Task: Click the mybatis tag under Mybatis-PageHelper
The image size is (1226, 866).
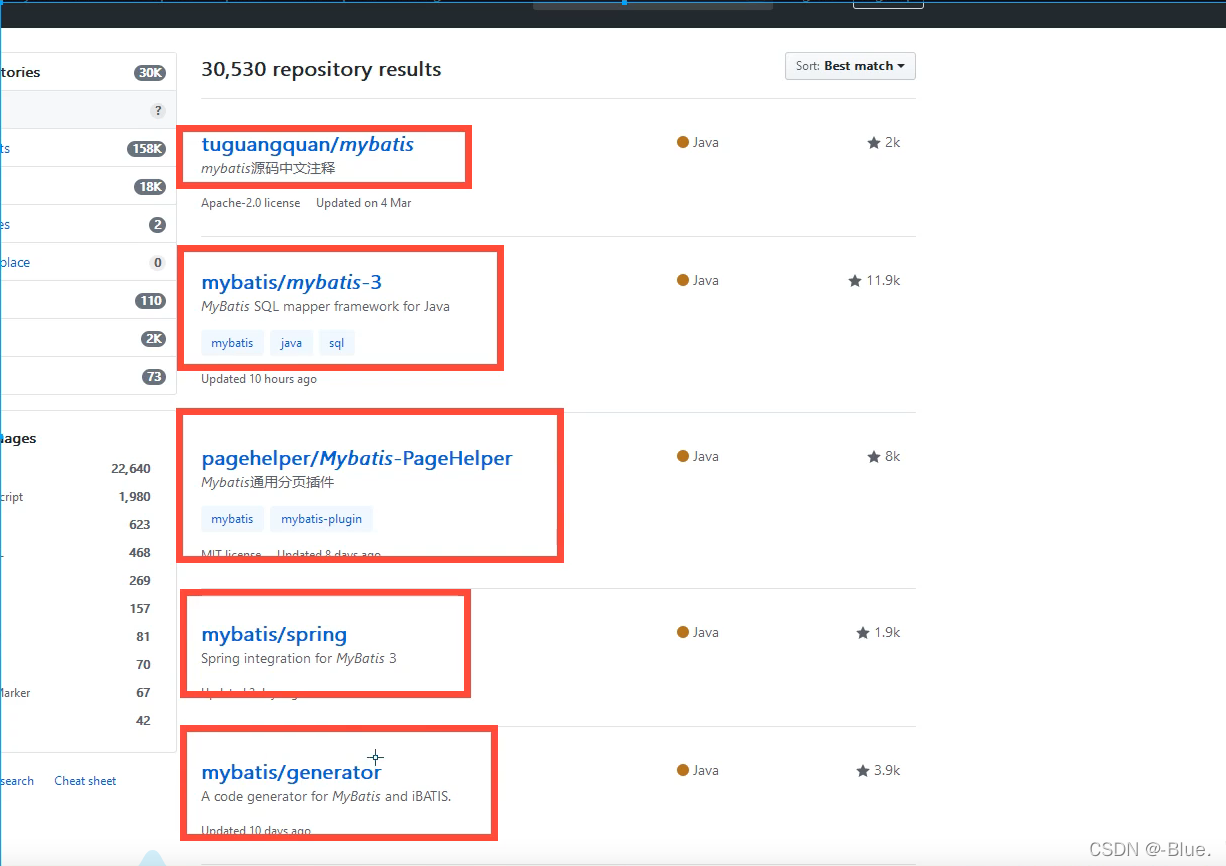Action: tap(232, 519)
